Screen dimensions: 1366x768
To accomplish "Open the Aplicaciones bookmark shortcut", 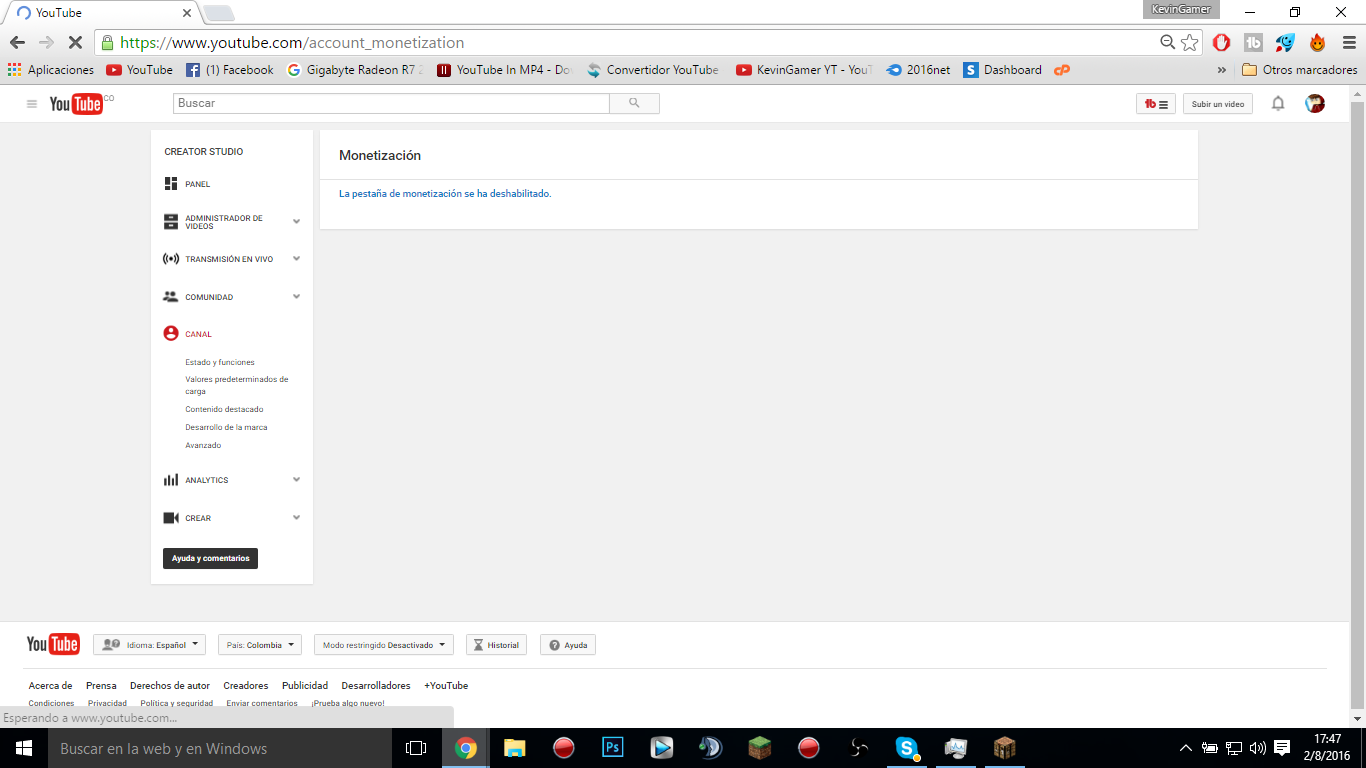I will pos(50,70).
